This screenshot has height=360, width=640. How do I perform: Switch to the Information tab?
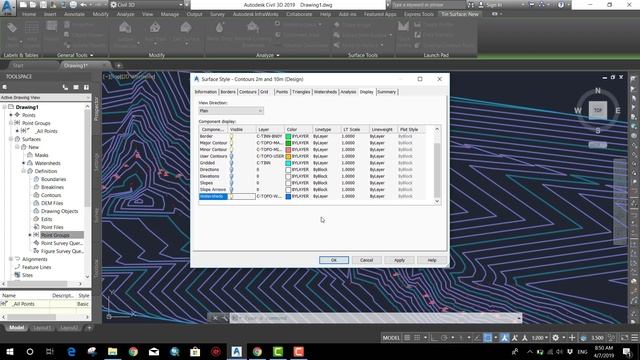(206, 92)
